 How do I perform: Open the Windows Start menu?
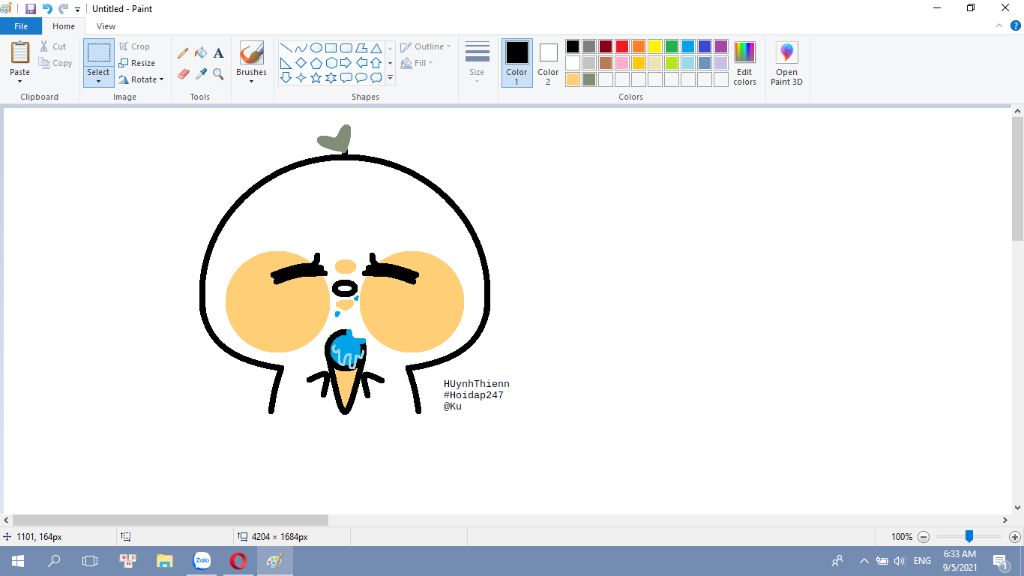point(18,561)
